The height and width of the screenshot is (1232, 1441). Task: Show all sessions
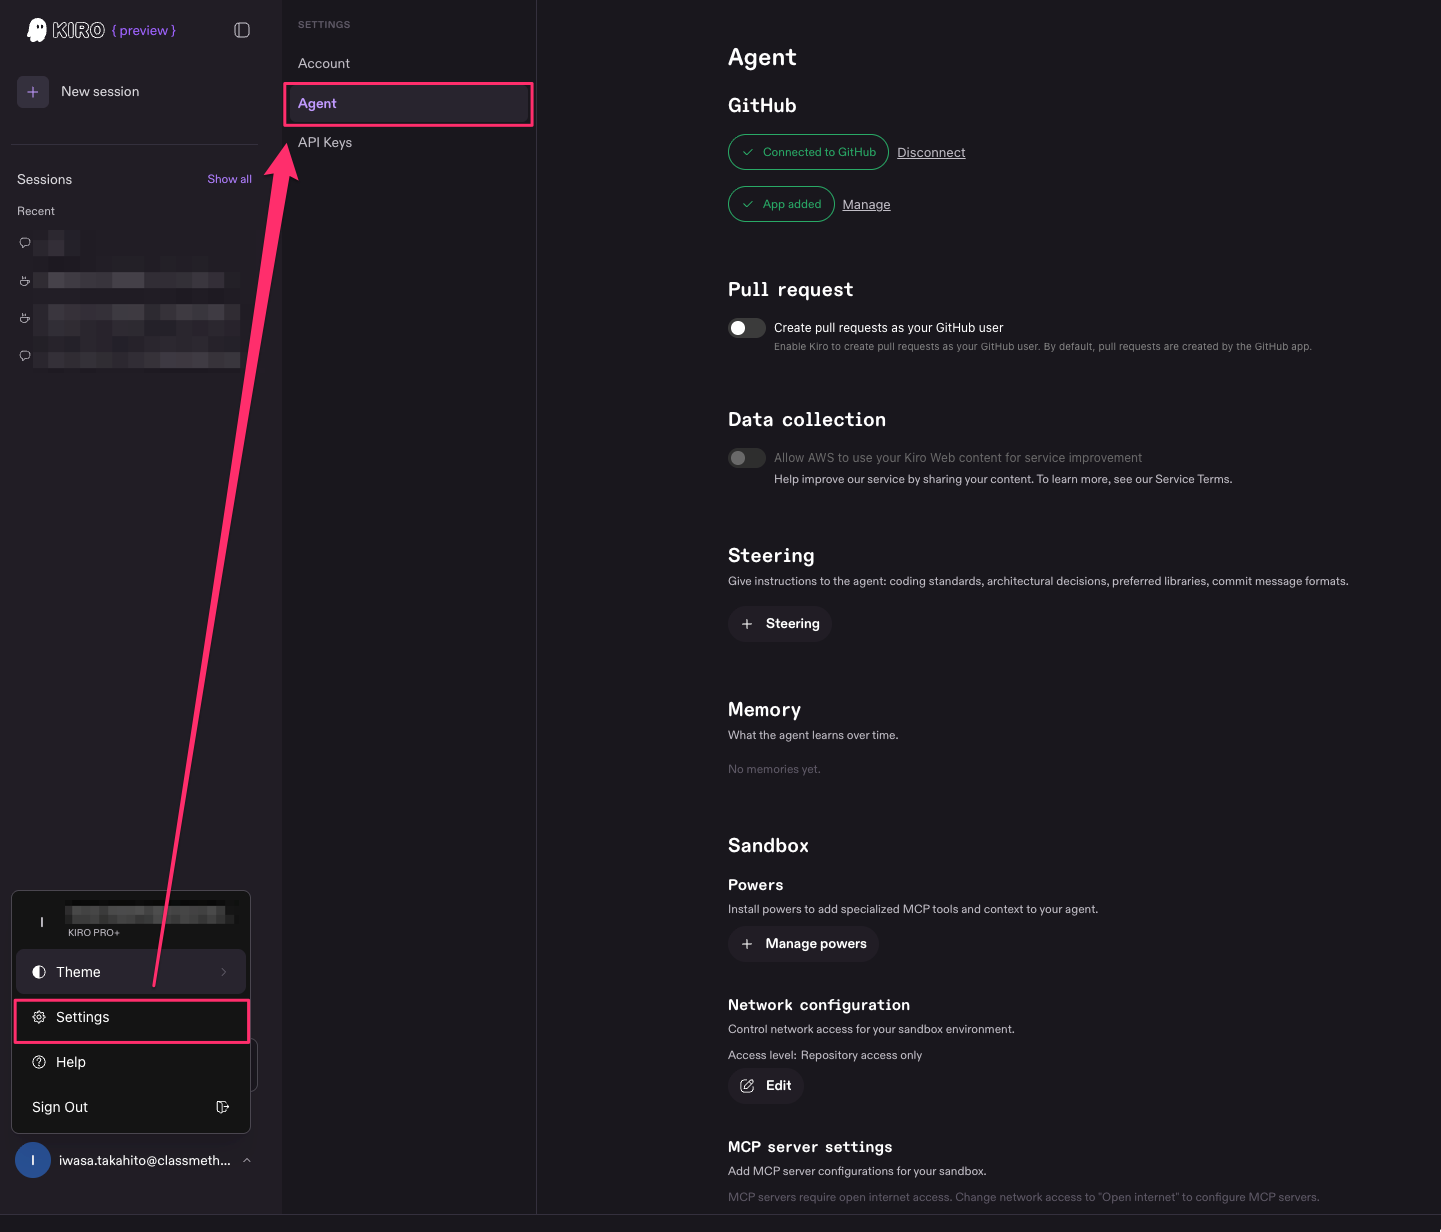pos(230,179)
